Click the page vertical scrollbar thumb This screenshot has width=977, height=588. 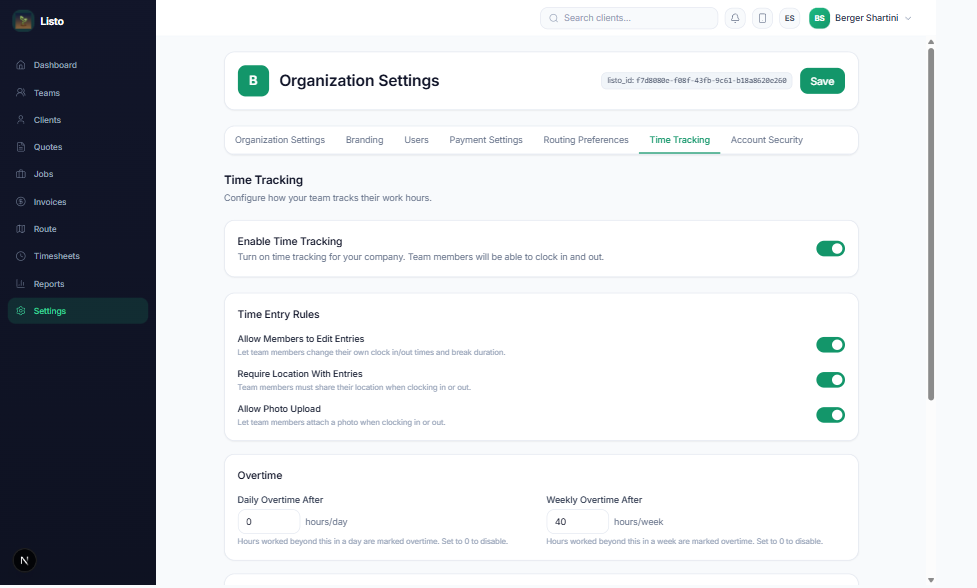coord(931,224)
